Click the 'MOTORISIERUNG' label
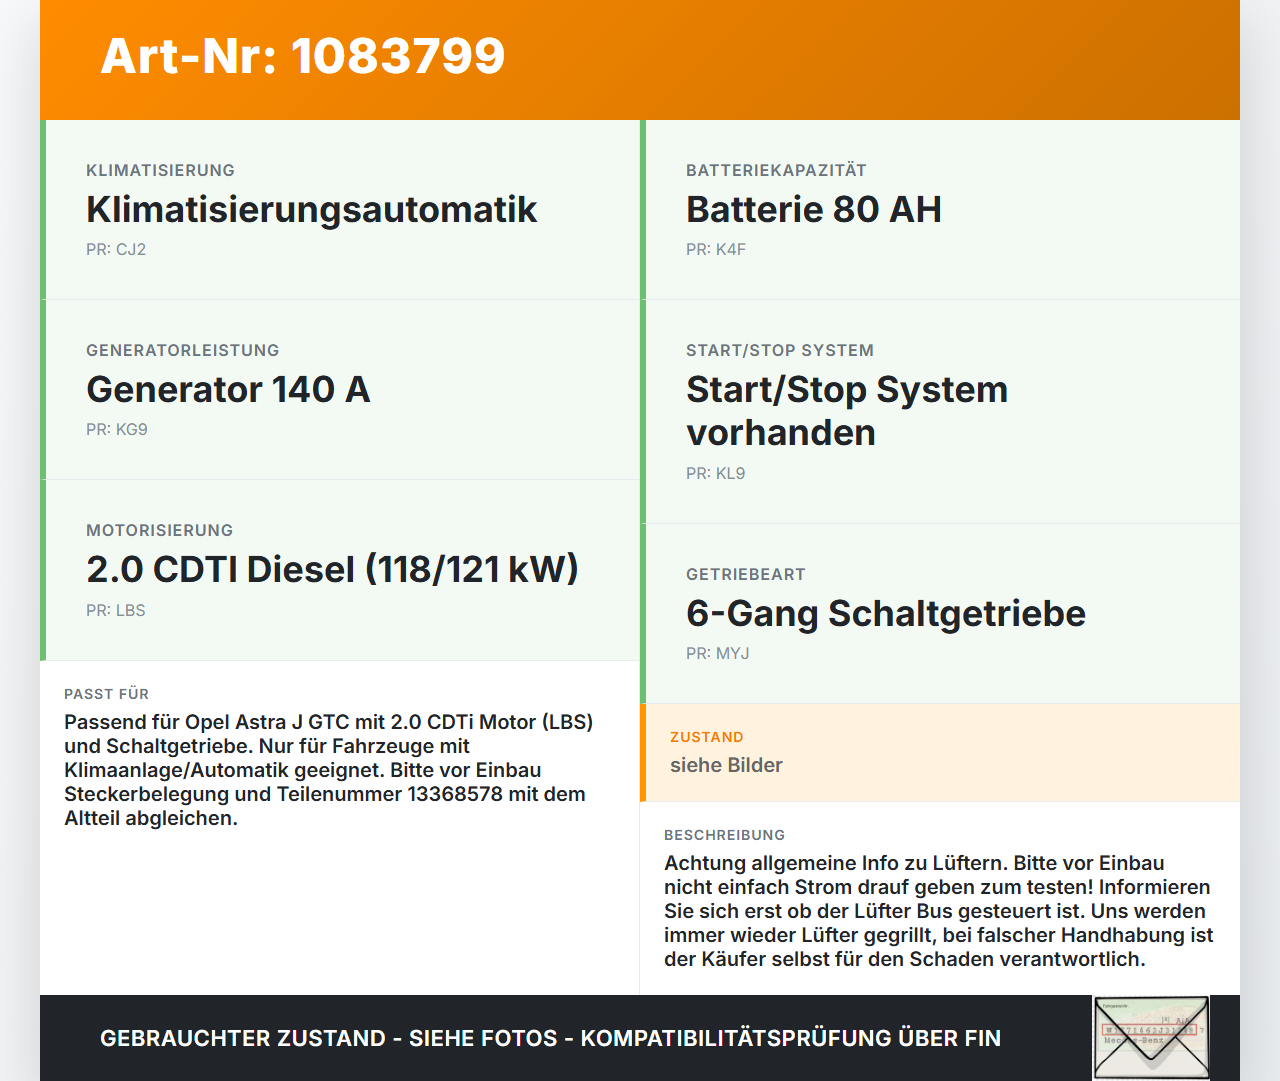 pyautogui.click(x=160, y=530)
